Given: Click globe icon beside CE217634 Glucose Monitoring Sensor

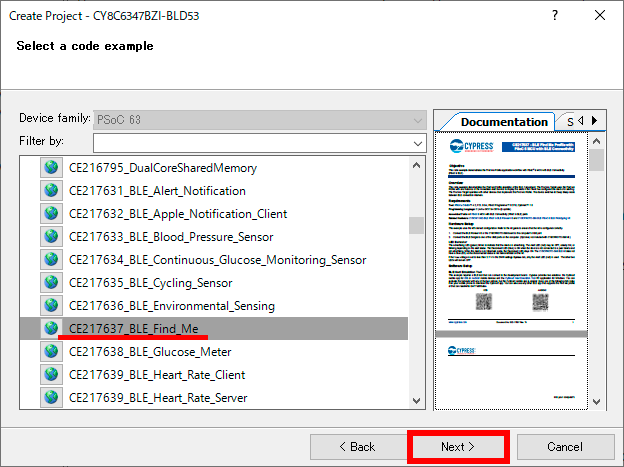Looking at the screenshot, I should [x=51, y=259].
